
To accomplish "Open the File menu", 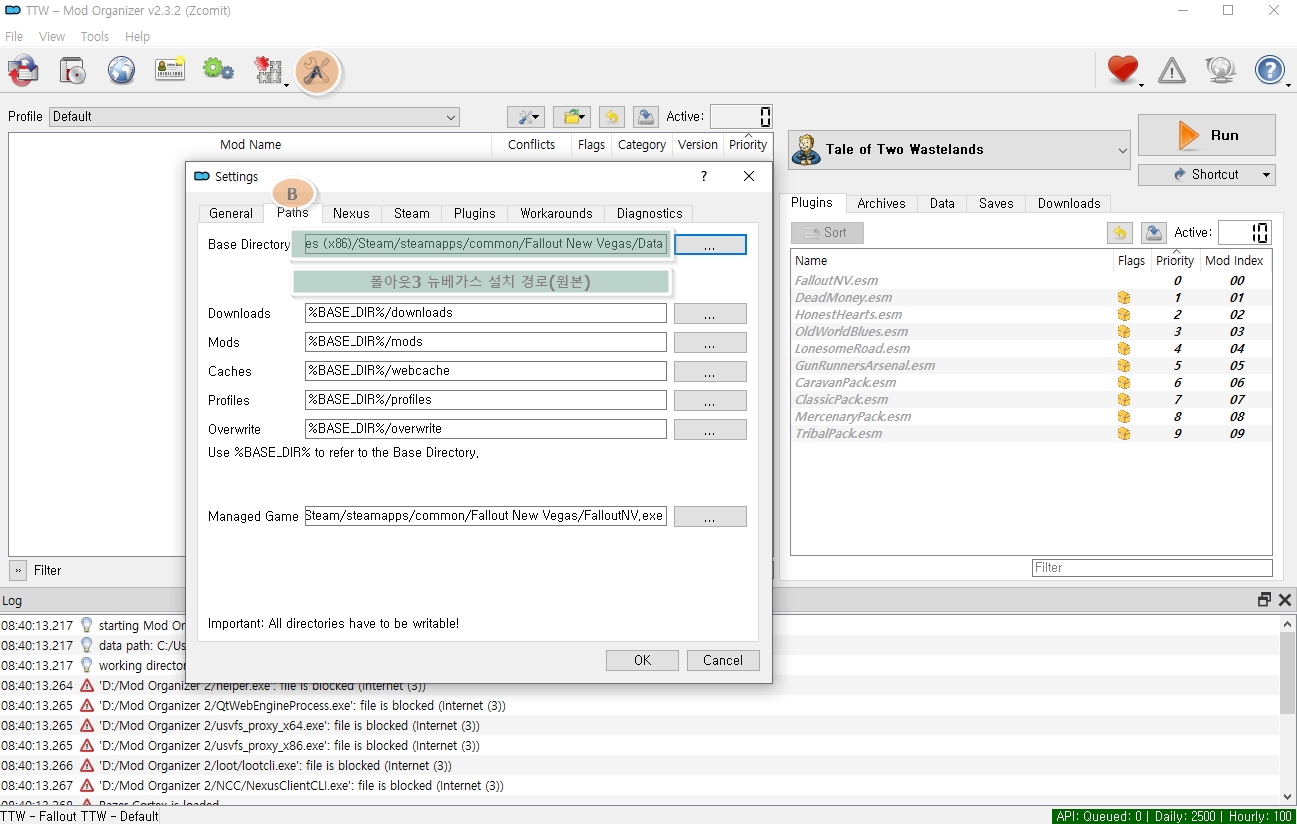I will [14, 37].
